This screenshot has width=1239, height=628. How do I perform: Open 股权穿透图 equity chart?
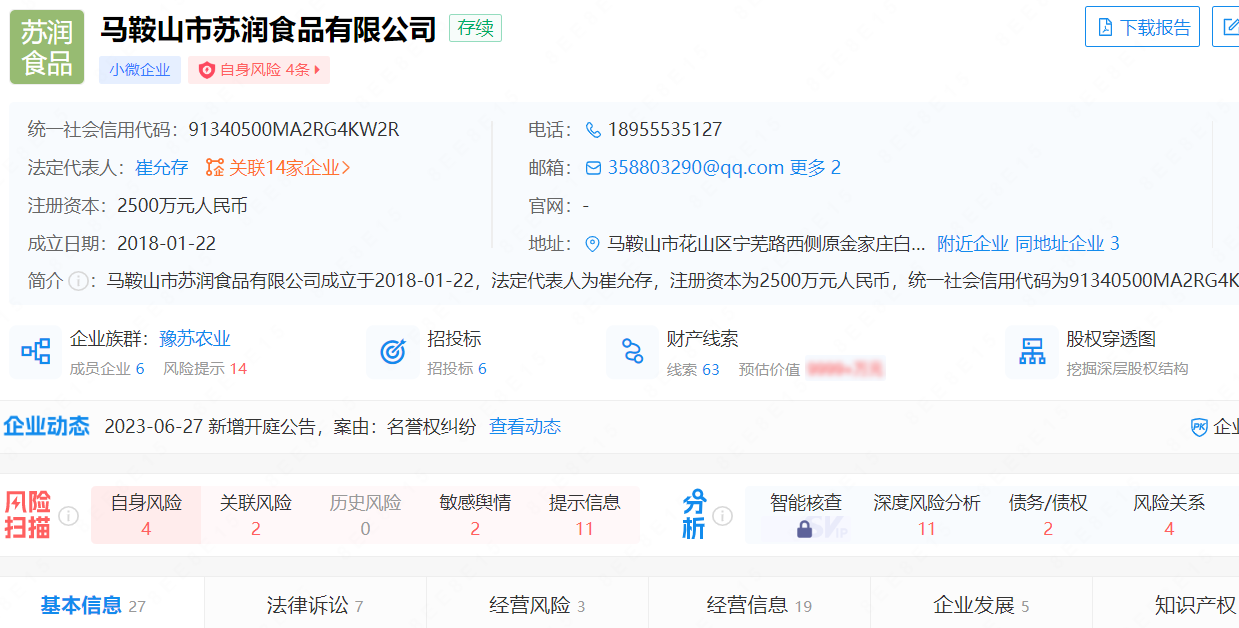pos(1111,340)
